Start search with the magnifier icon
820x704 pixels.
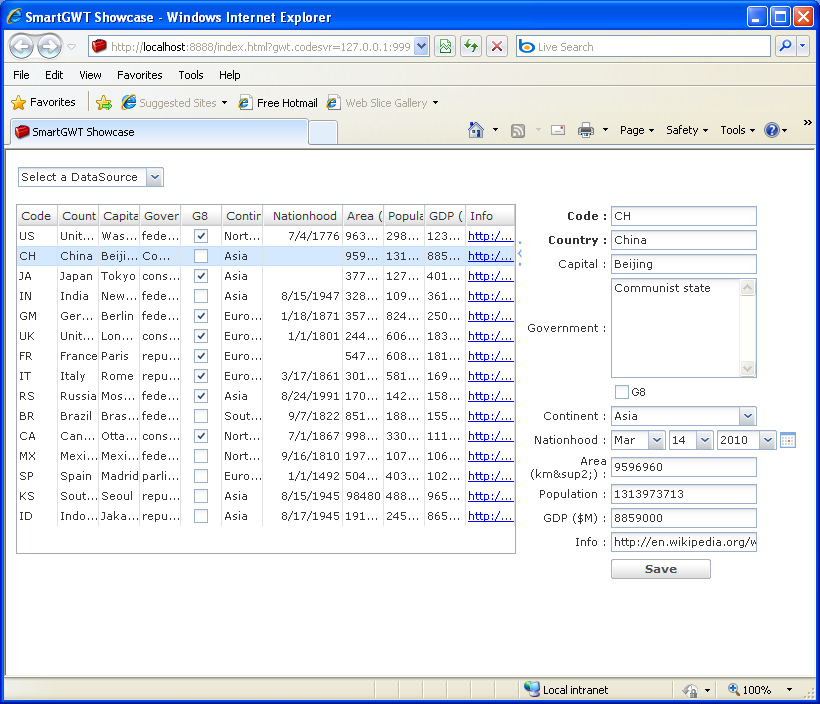click(x=784, y=47)
